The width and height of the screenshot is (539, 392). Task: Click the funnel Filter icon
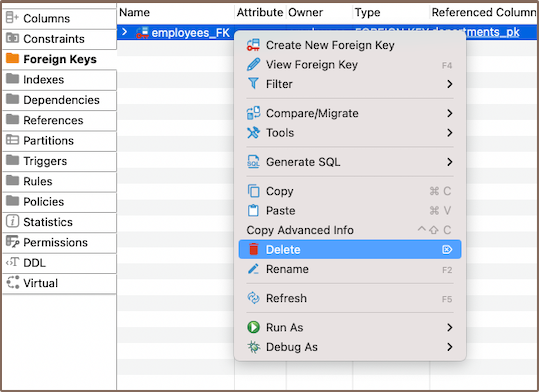[253, 84]
